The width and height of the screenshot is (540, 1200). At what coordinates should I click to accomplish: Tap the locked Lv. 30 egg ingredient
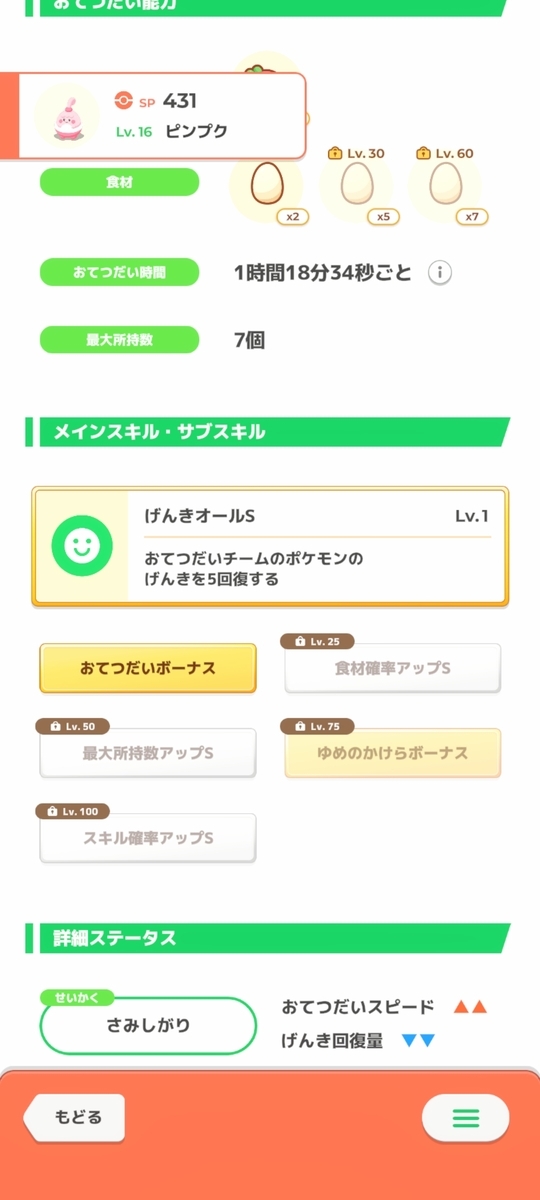tap(357, 186)
